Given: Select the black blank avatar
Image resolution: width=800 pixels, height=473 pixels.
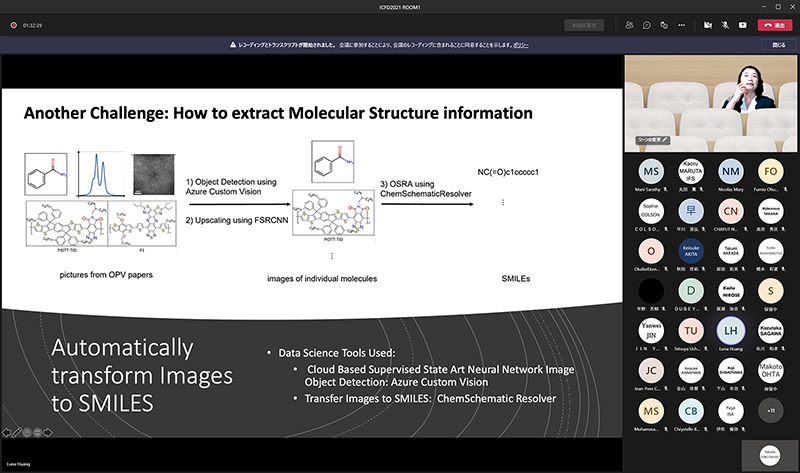Looking at the screenshot, I should pos(651,291).
